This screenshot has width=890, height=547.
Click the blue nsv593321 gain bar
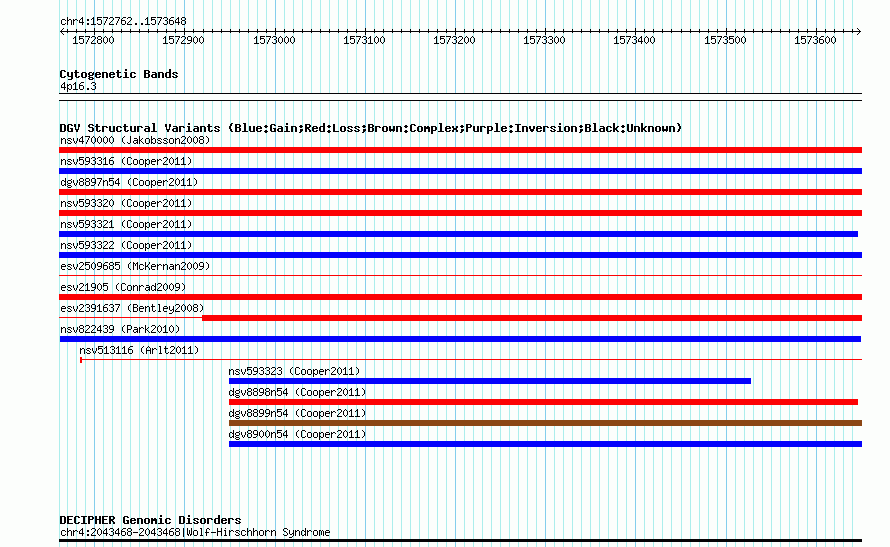click(x=459, y=234)
